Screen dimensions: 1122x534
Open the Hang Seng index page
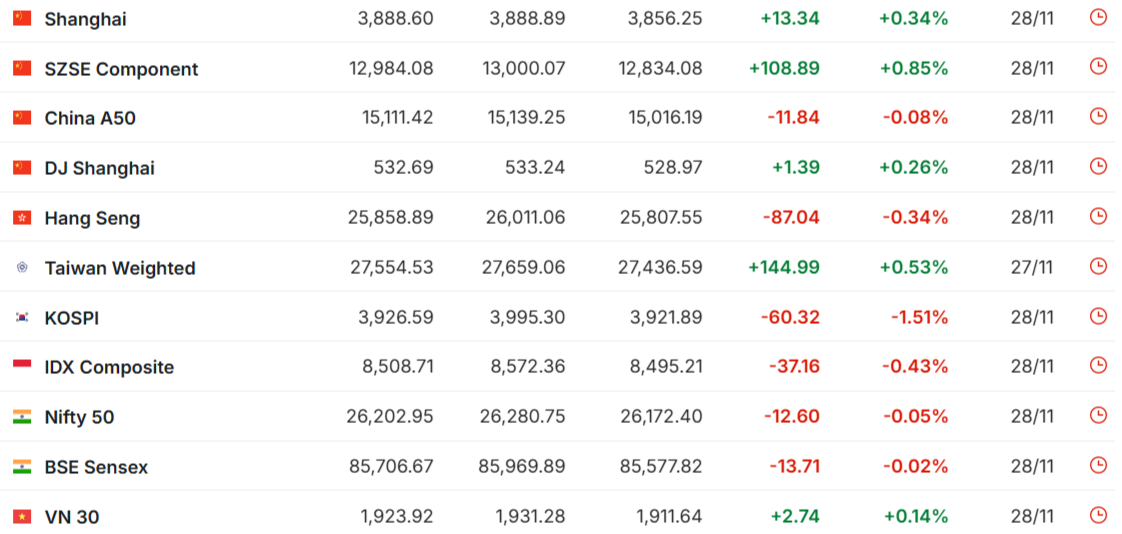click(x=92, y=218)
